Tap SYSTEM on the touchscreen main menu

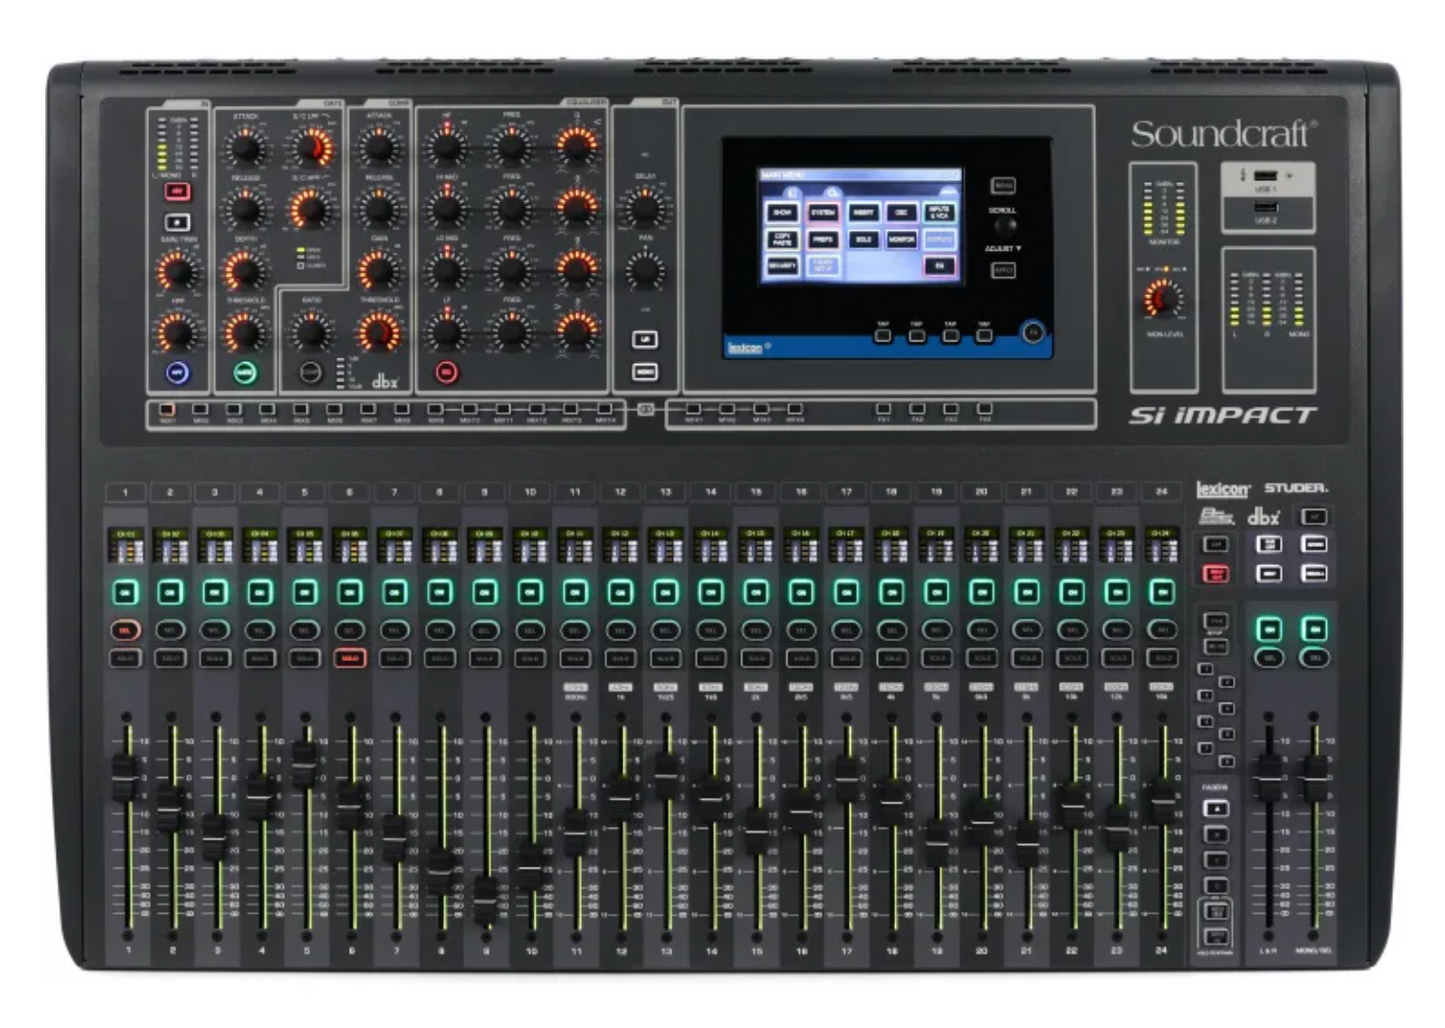tap(822, 213)
